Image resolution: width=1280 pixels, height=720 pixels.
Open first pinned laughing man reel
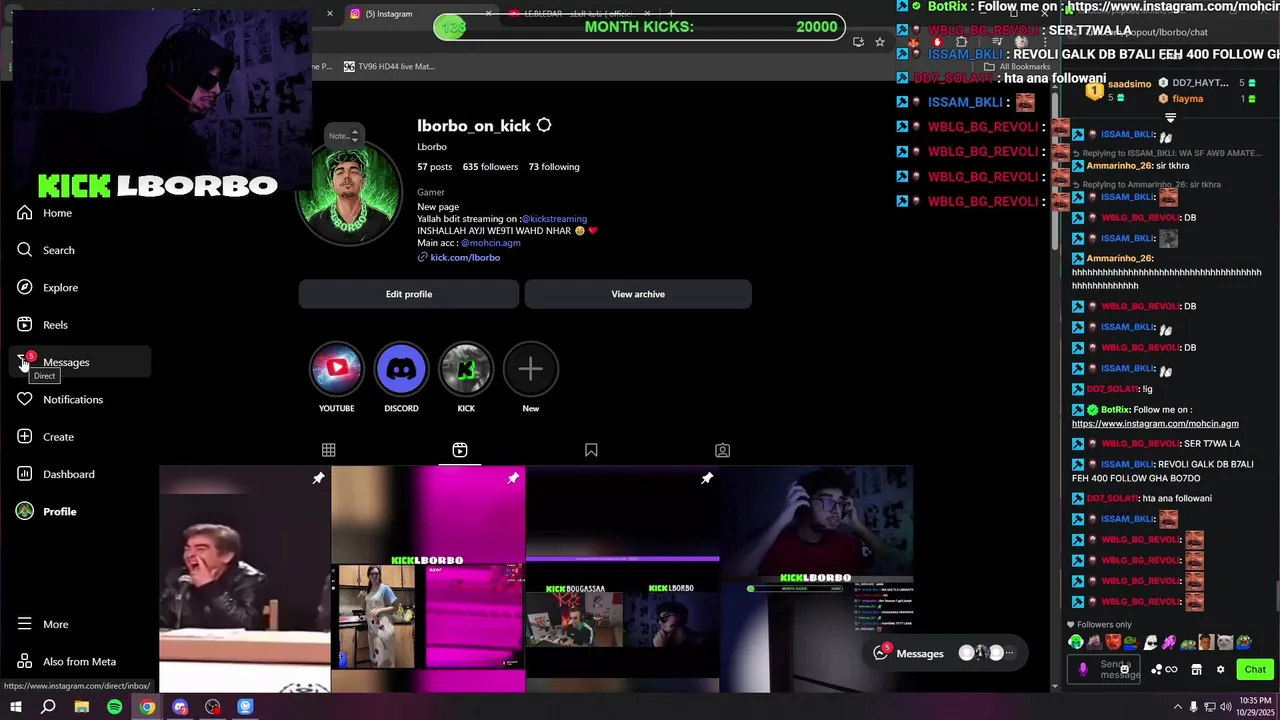pos(245,579)
